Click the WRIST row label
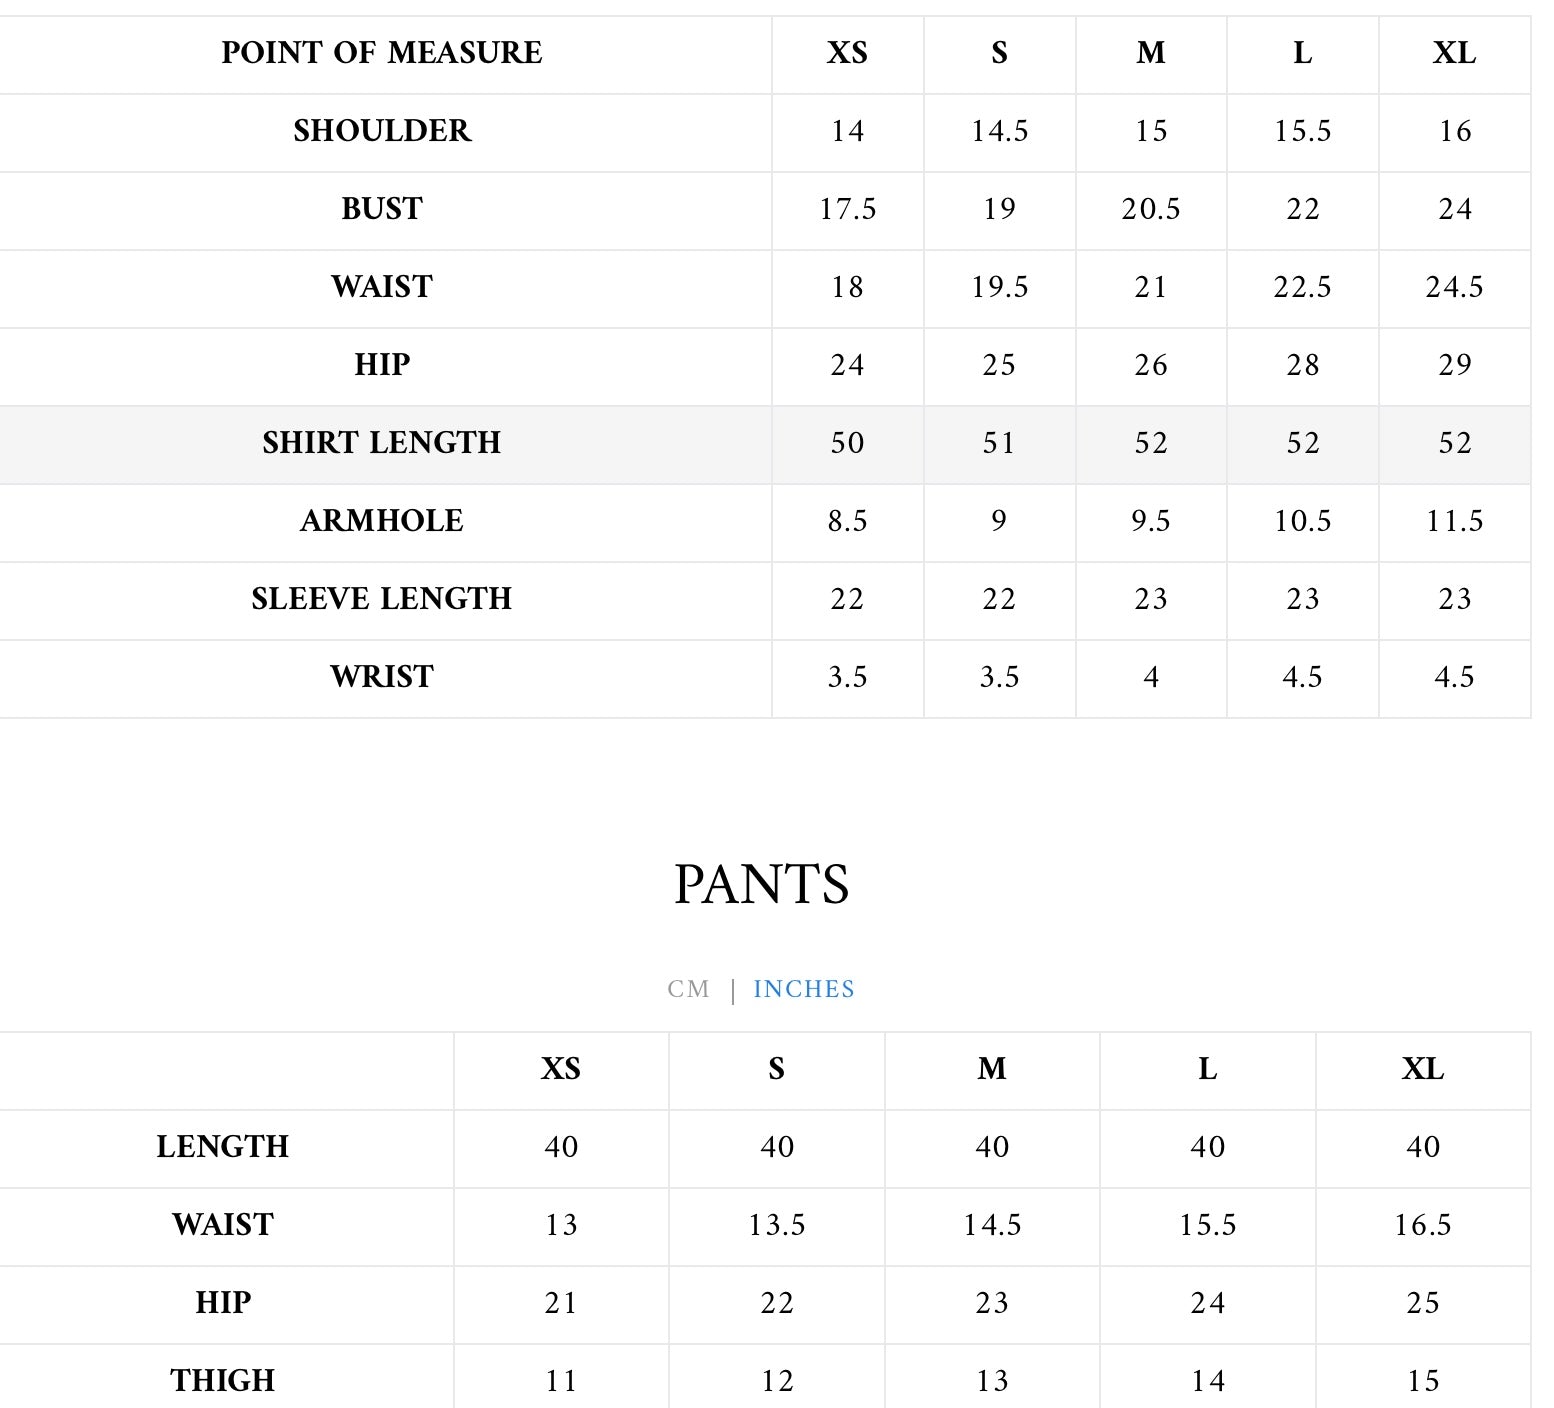This screenshot has width=1554, height=1408. pyautogui.click(x=382, y=677)
